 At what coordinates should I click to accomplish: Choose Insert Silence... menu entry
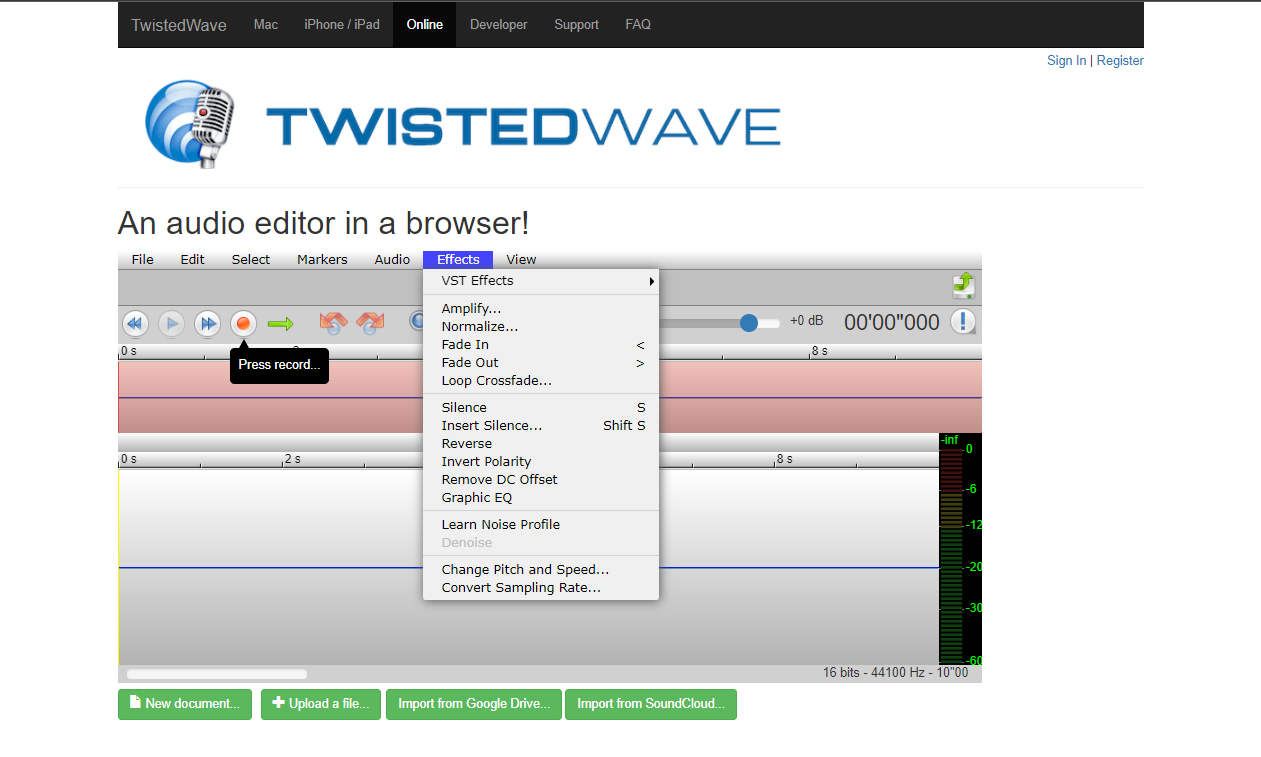click(x=541, y=426)
